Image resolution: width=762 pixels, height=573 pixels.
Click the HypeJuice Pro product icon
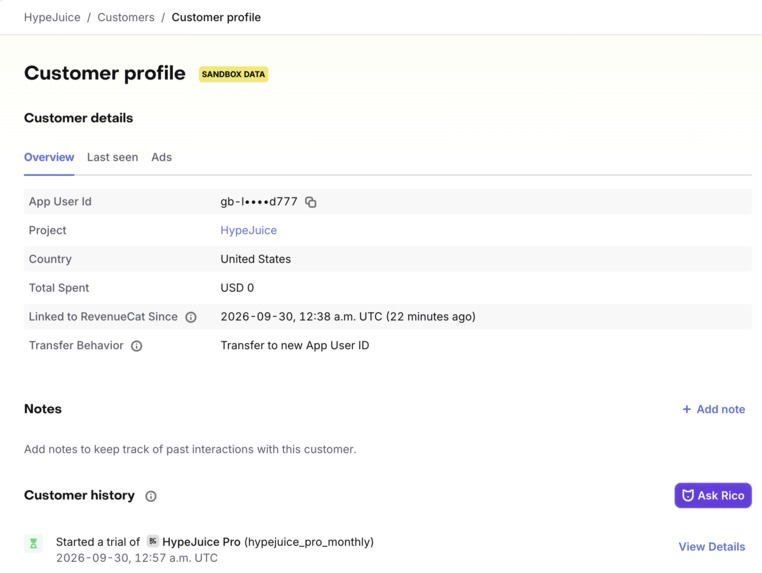(x=153, y=541)
